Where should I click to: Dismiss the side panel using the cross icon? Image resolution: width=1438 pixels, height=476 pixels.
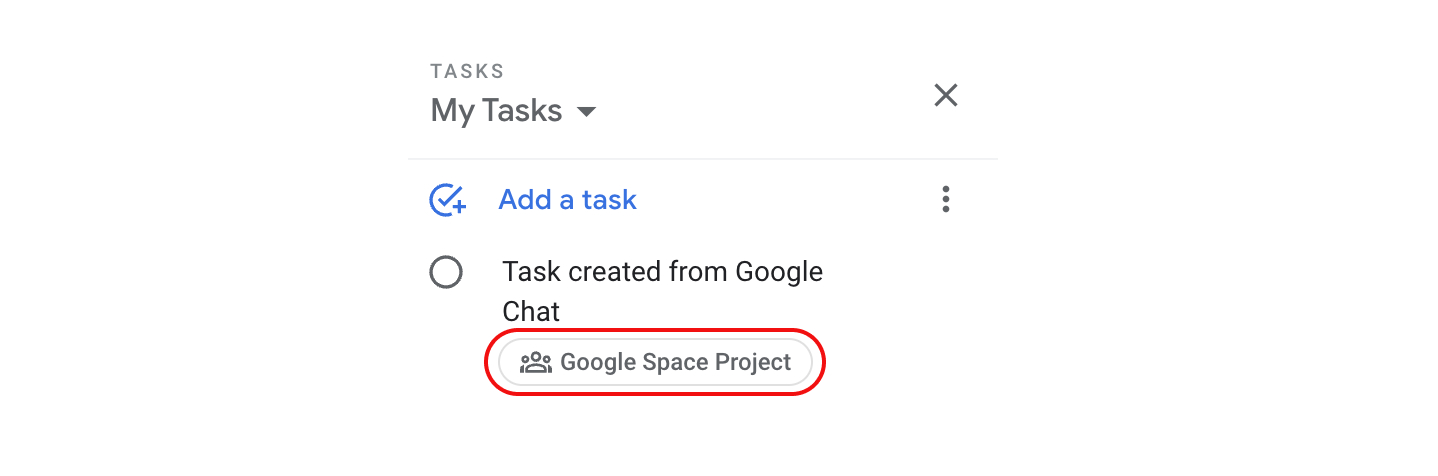945,95
